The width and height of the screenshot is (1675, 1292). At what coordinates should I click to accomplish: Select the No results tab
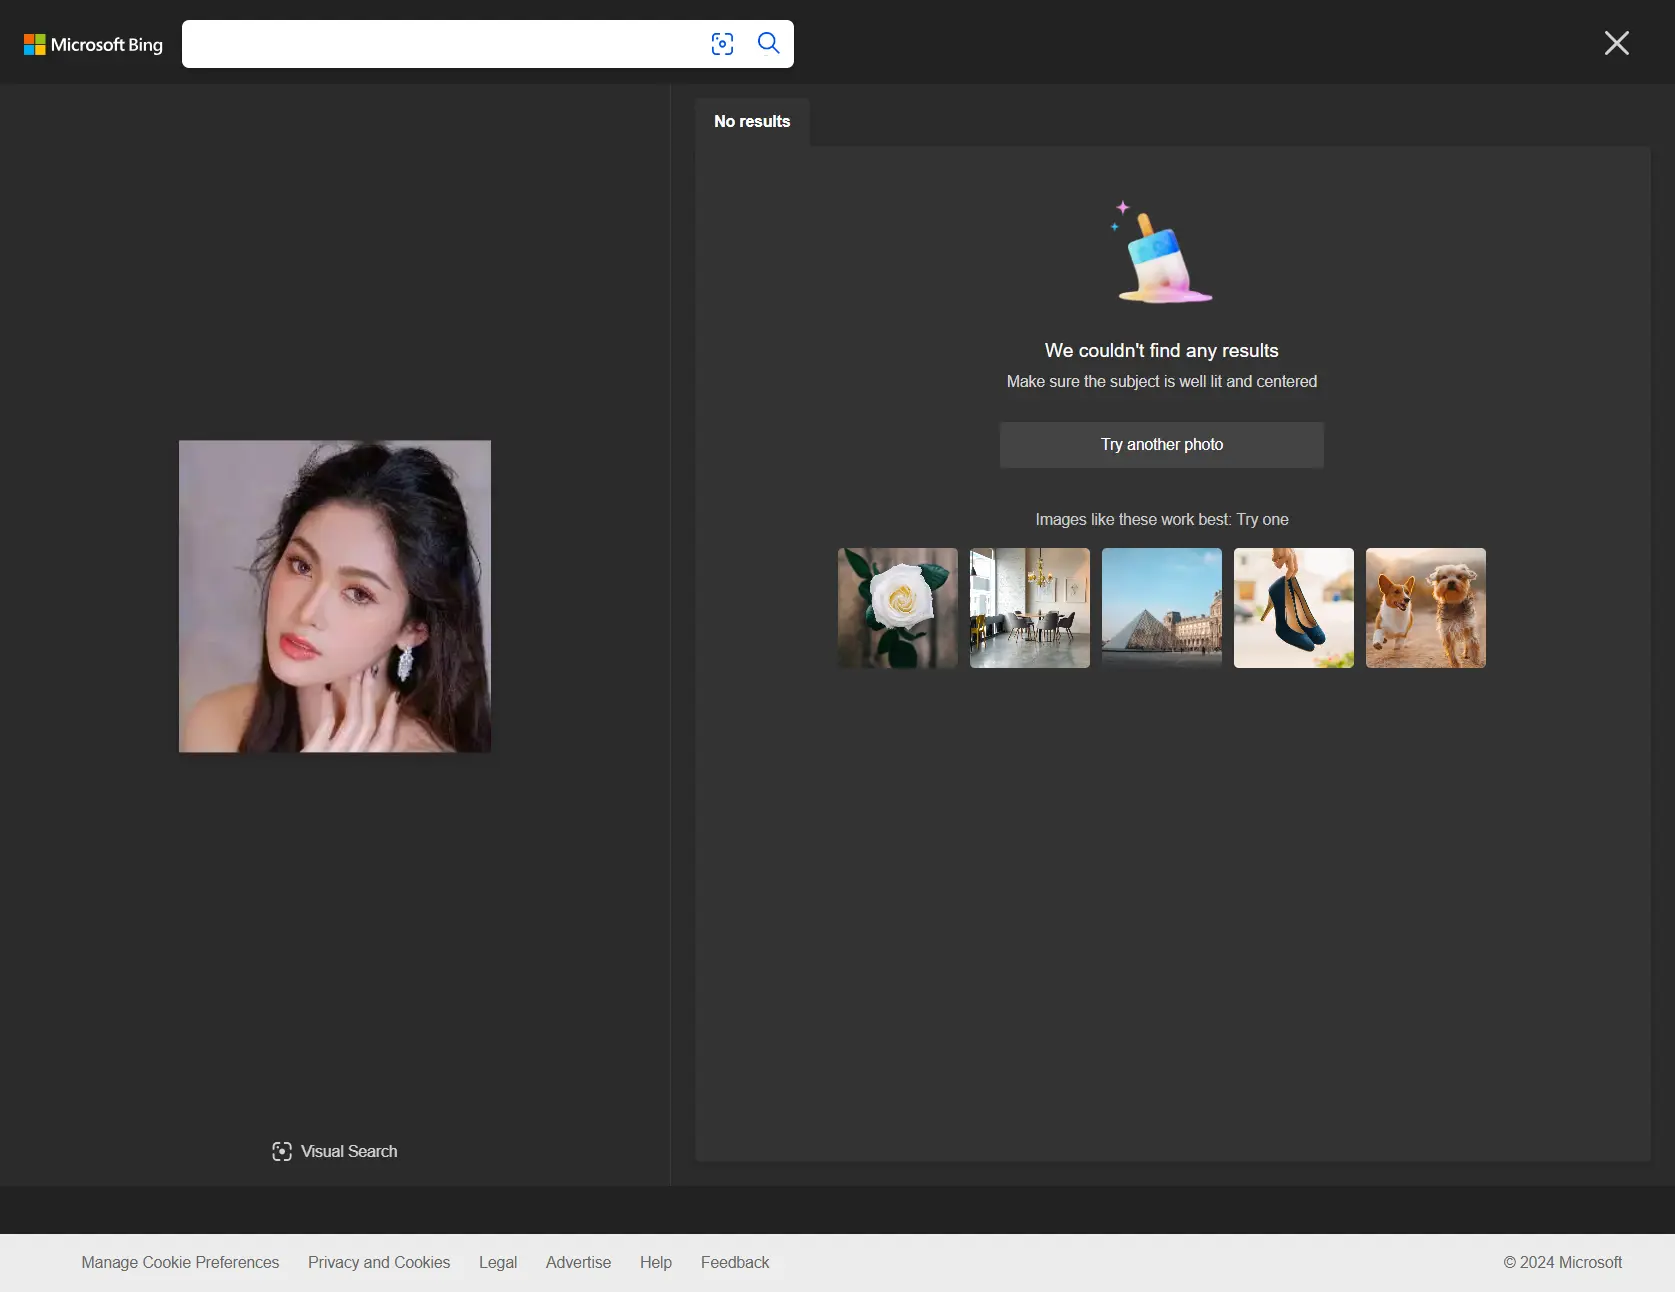click(752, 121)
